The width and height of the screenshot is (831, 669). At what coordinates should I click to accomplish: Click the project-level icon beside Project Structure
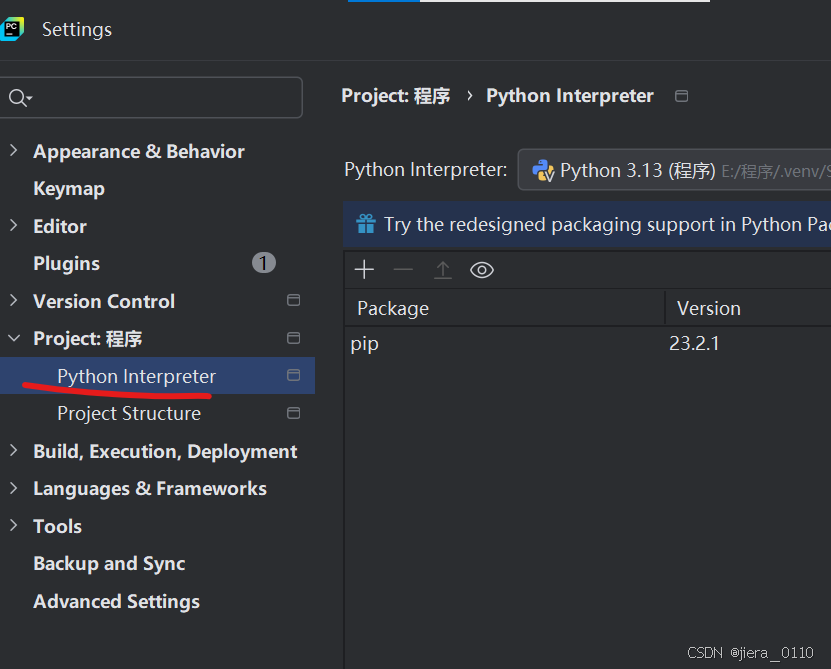[x=293, y=413]
